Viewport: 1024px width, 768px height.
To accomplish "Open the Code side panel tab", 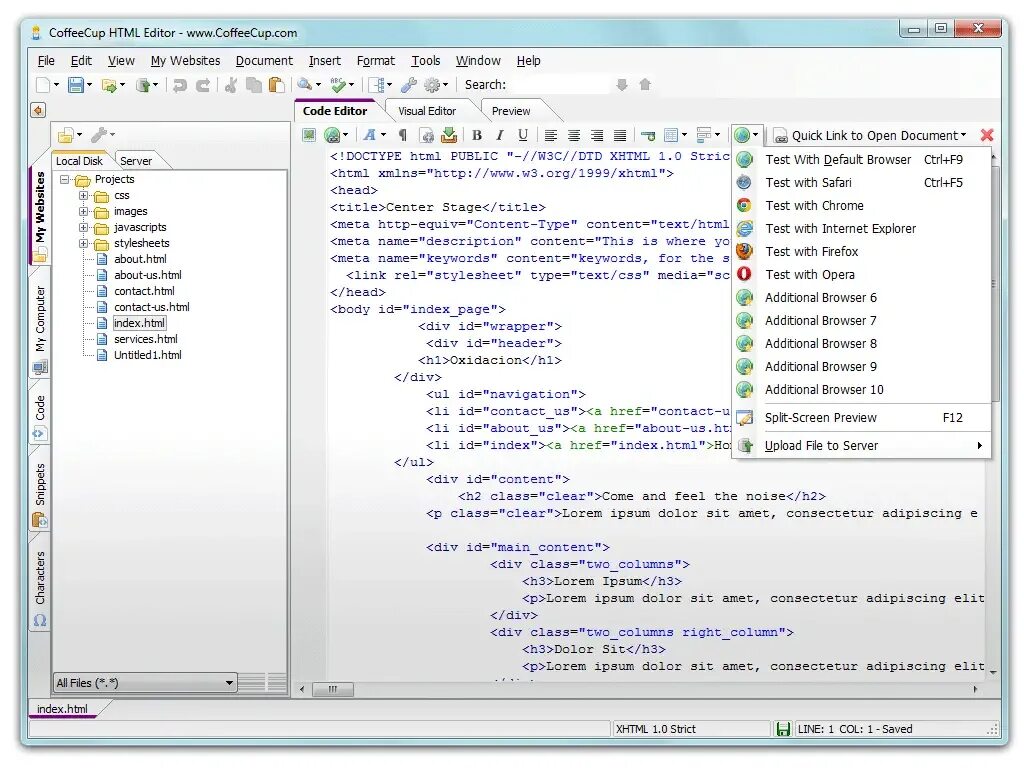I will tap(40, 416).
